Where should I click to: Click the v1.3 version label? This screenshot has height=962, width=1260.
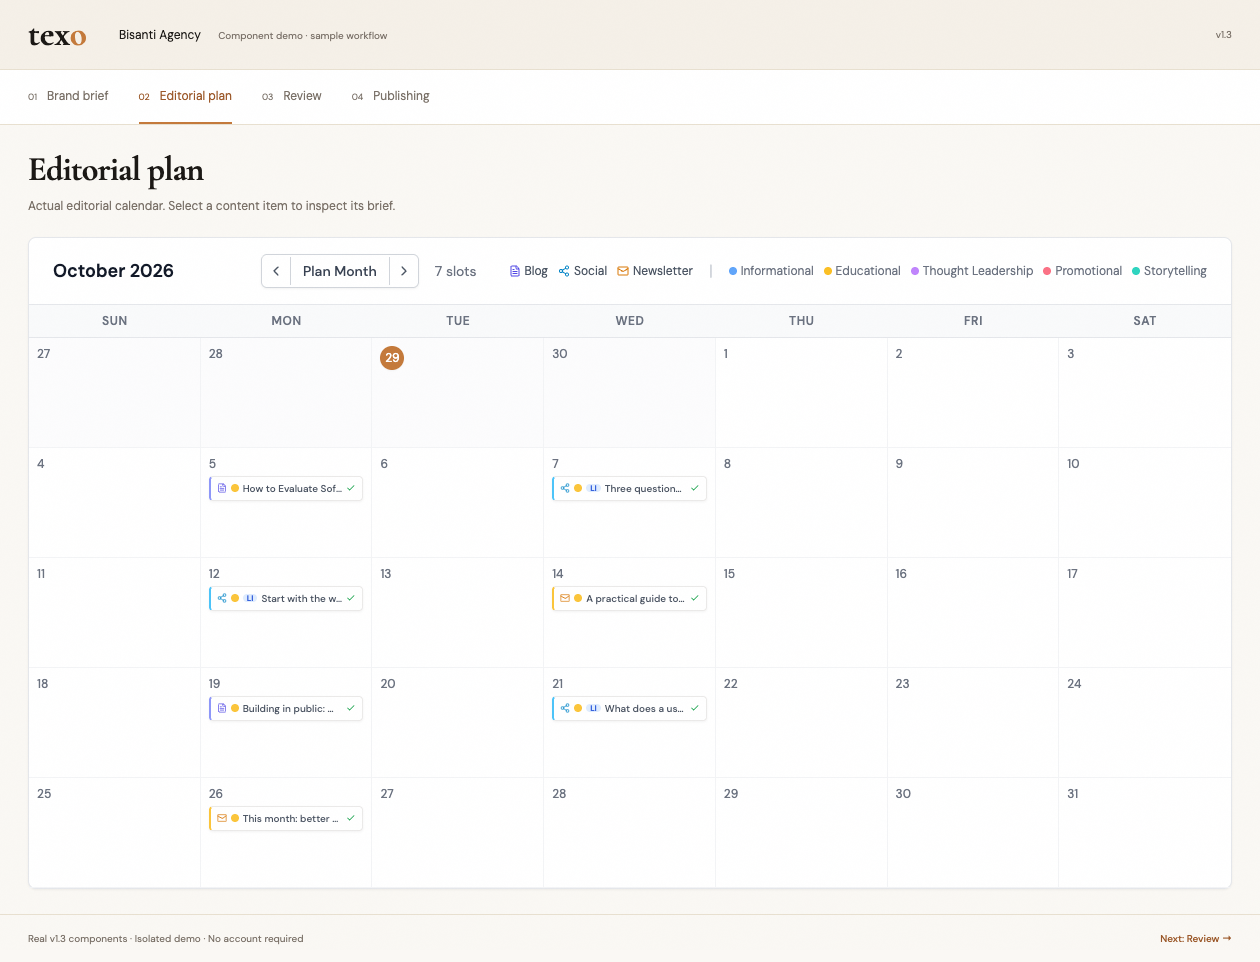click(1224, 35)
